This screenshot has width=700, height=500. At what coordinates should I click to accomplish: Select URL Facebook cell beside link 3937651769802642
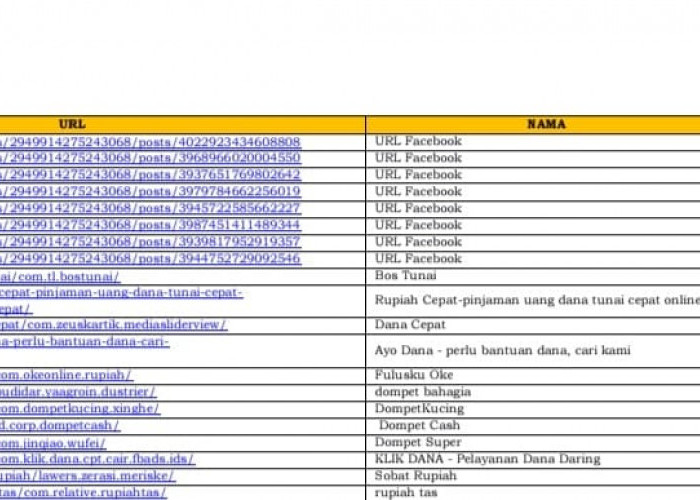pyautogui.click(x=533, y=175)
